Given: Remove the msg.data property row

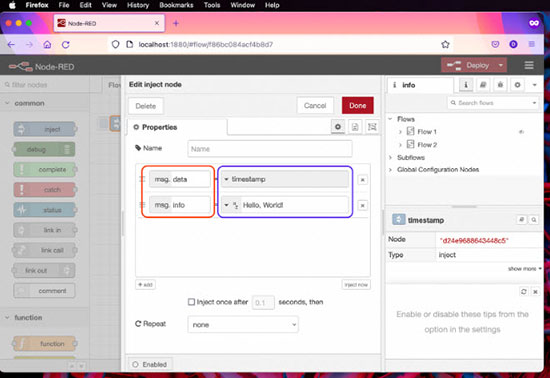Looking at the screenshot, I should pyautogui.click(x=362, y=180).
